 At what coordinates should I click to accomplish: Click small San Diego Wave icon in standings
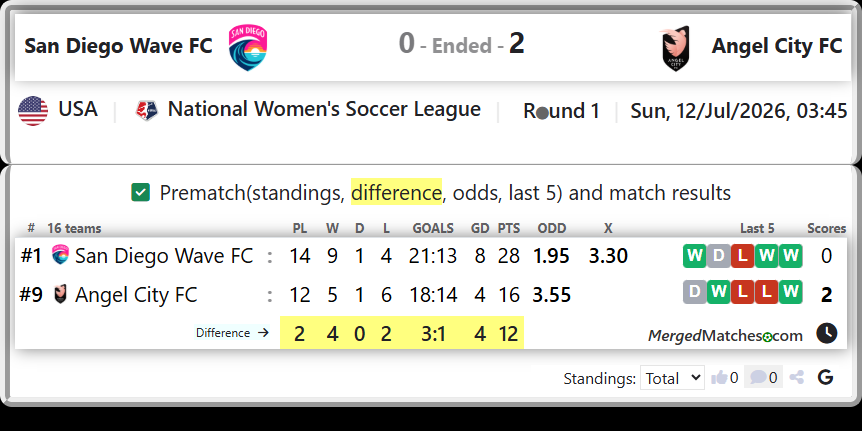tap(60, 255)
